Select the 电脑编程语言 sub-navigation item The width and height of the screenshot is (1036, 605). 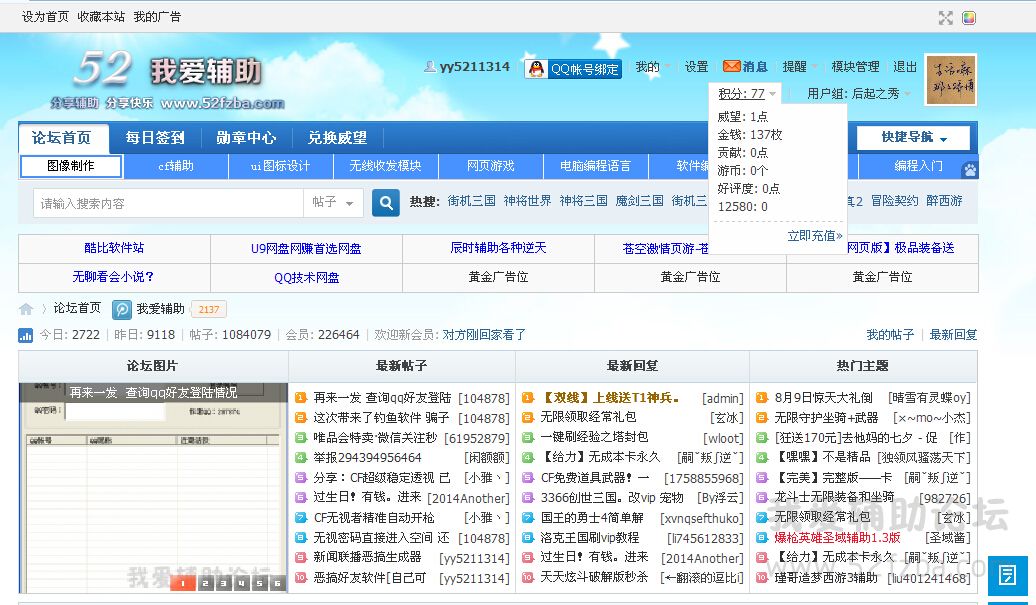[595, 166]
